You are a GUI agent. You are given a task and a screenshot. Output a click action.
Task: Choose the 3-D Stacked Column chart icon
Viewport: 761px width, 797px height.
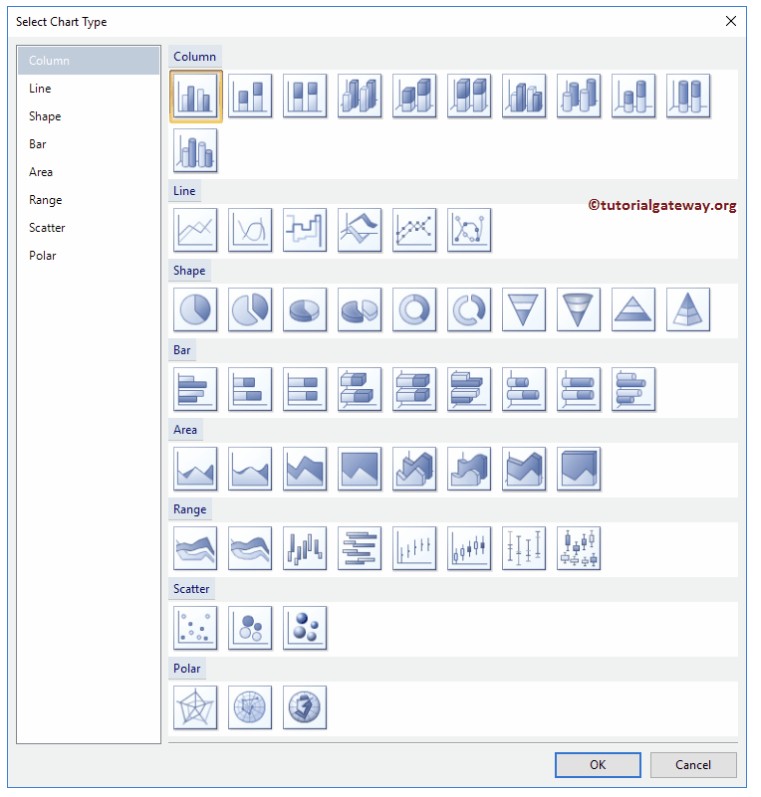(415, 96)
